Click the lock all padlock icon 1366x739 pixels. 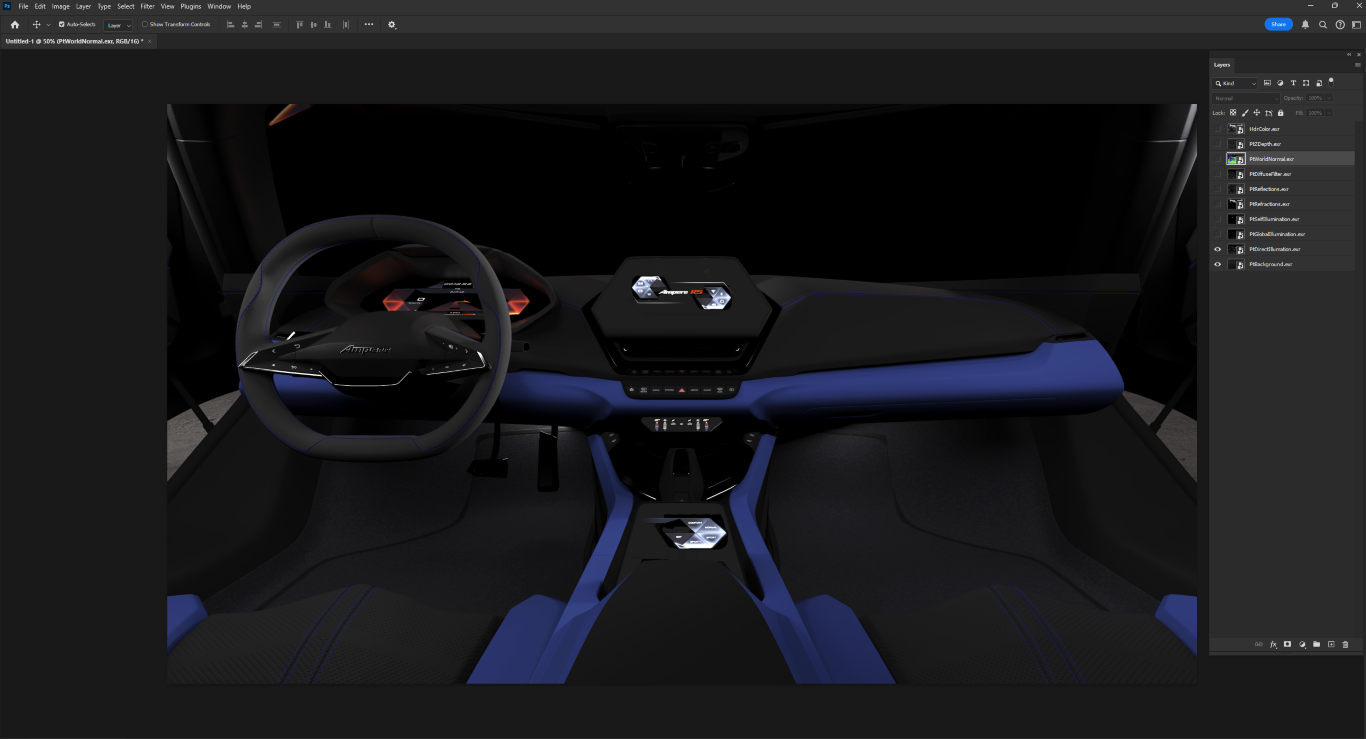1280,113
